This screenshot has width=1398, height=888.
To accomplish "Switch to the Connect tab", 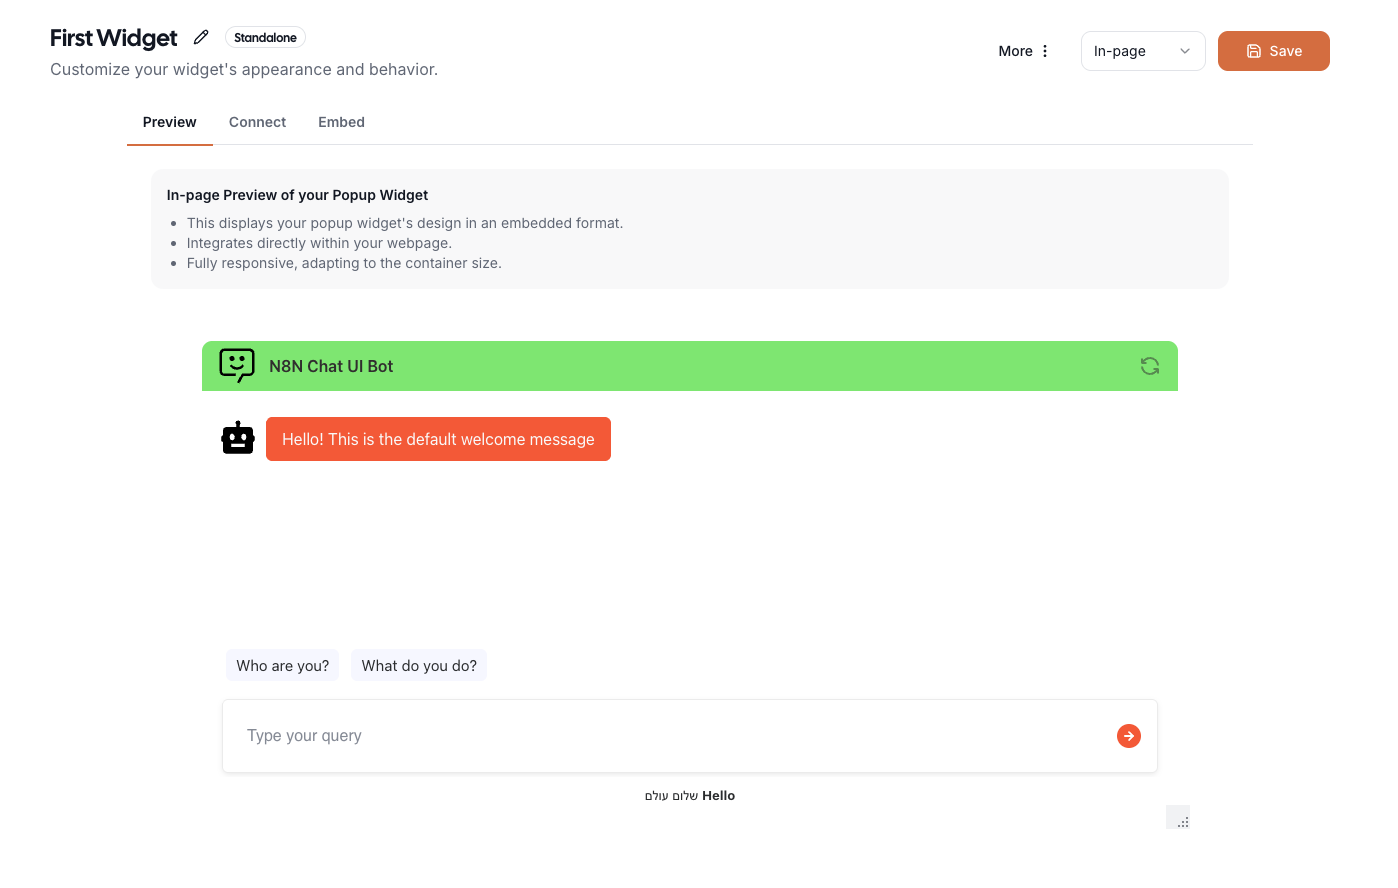I will (257, 122).
